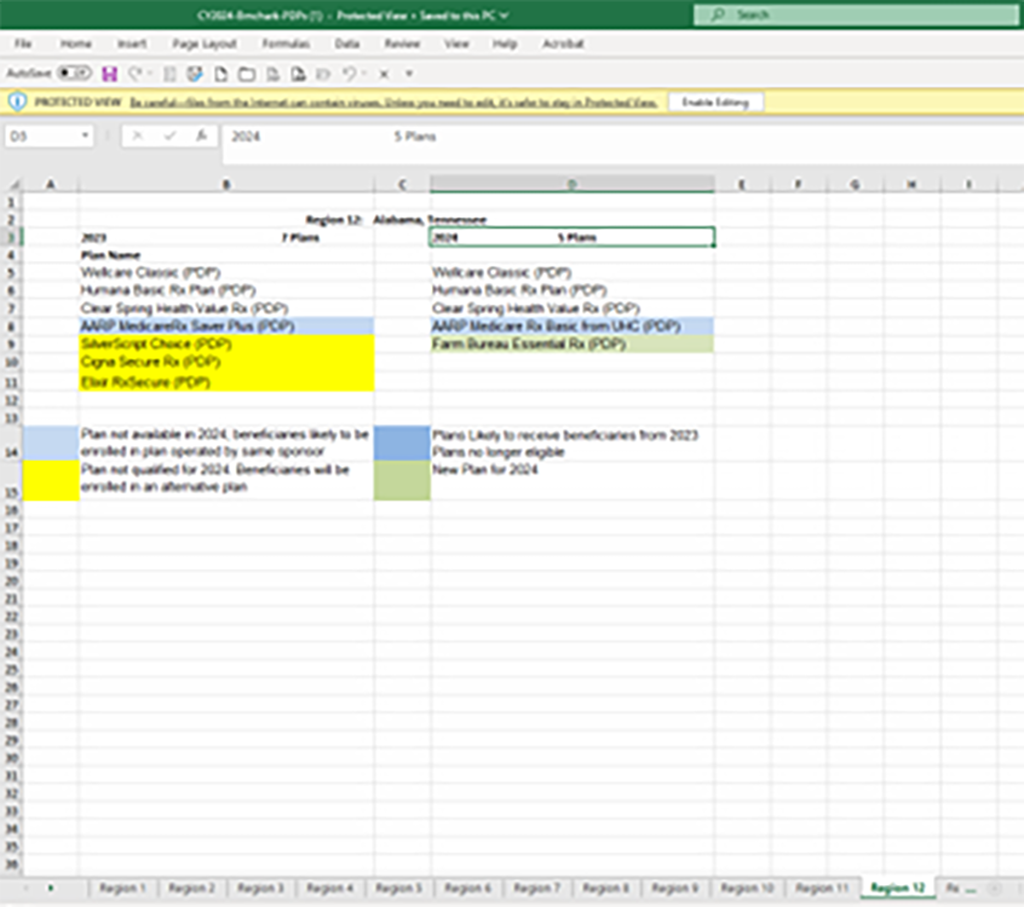Screen dimensions: 1024x907
Task: Click 'Elixir RxSecure (PDP)' cell
Action: point(226,382)
